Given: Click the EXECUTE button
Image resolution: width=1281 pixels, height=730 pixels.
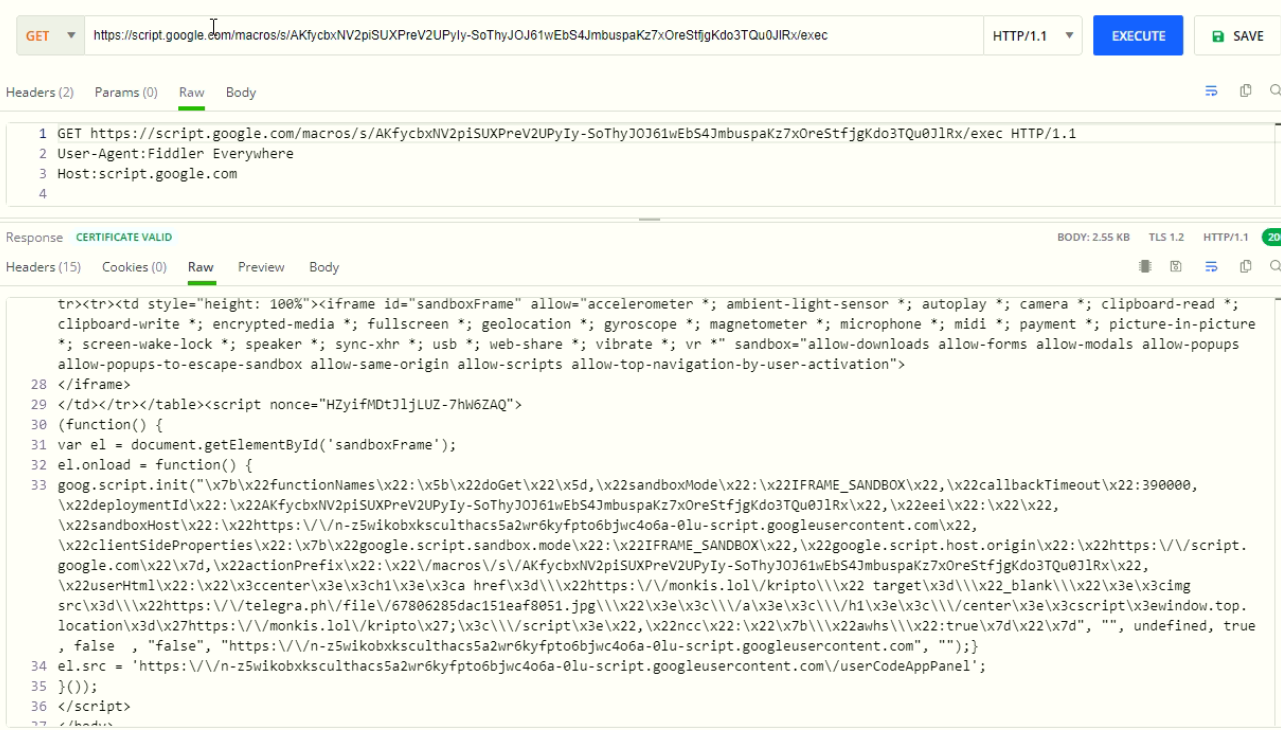Looking at the screenshot, I should (x=1138, y=35).
